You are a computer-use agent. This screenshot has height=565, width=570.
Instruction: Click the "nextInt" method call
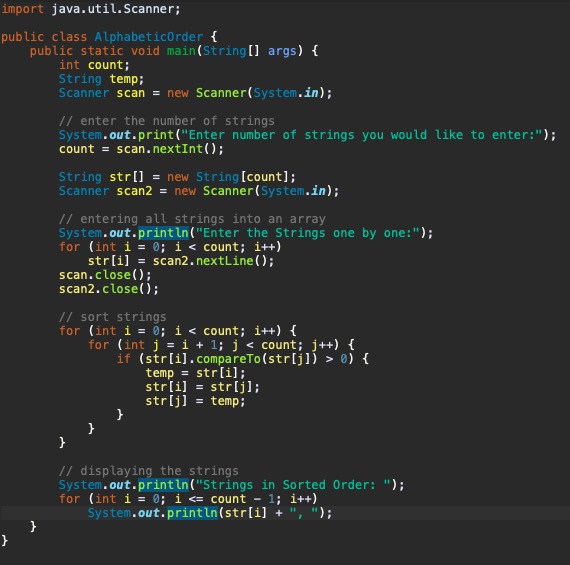[178, 149]
